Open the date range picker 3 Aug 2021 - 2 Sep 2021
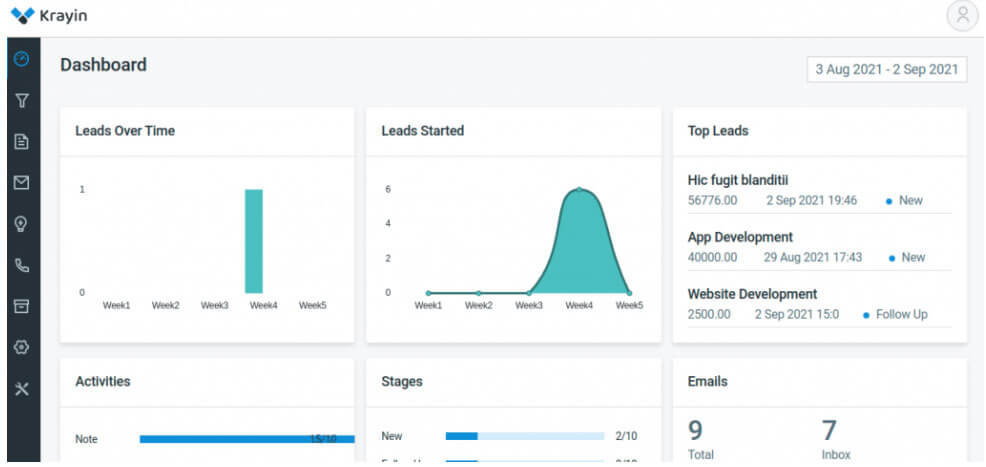The width and height of the screenshot is (986, 467). click(x=887, y=70)
